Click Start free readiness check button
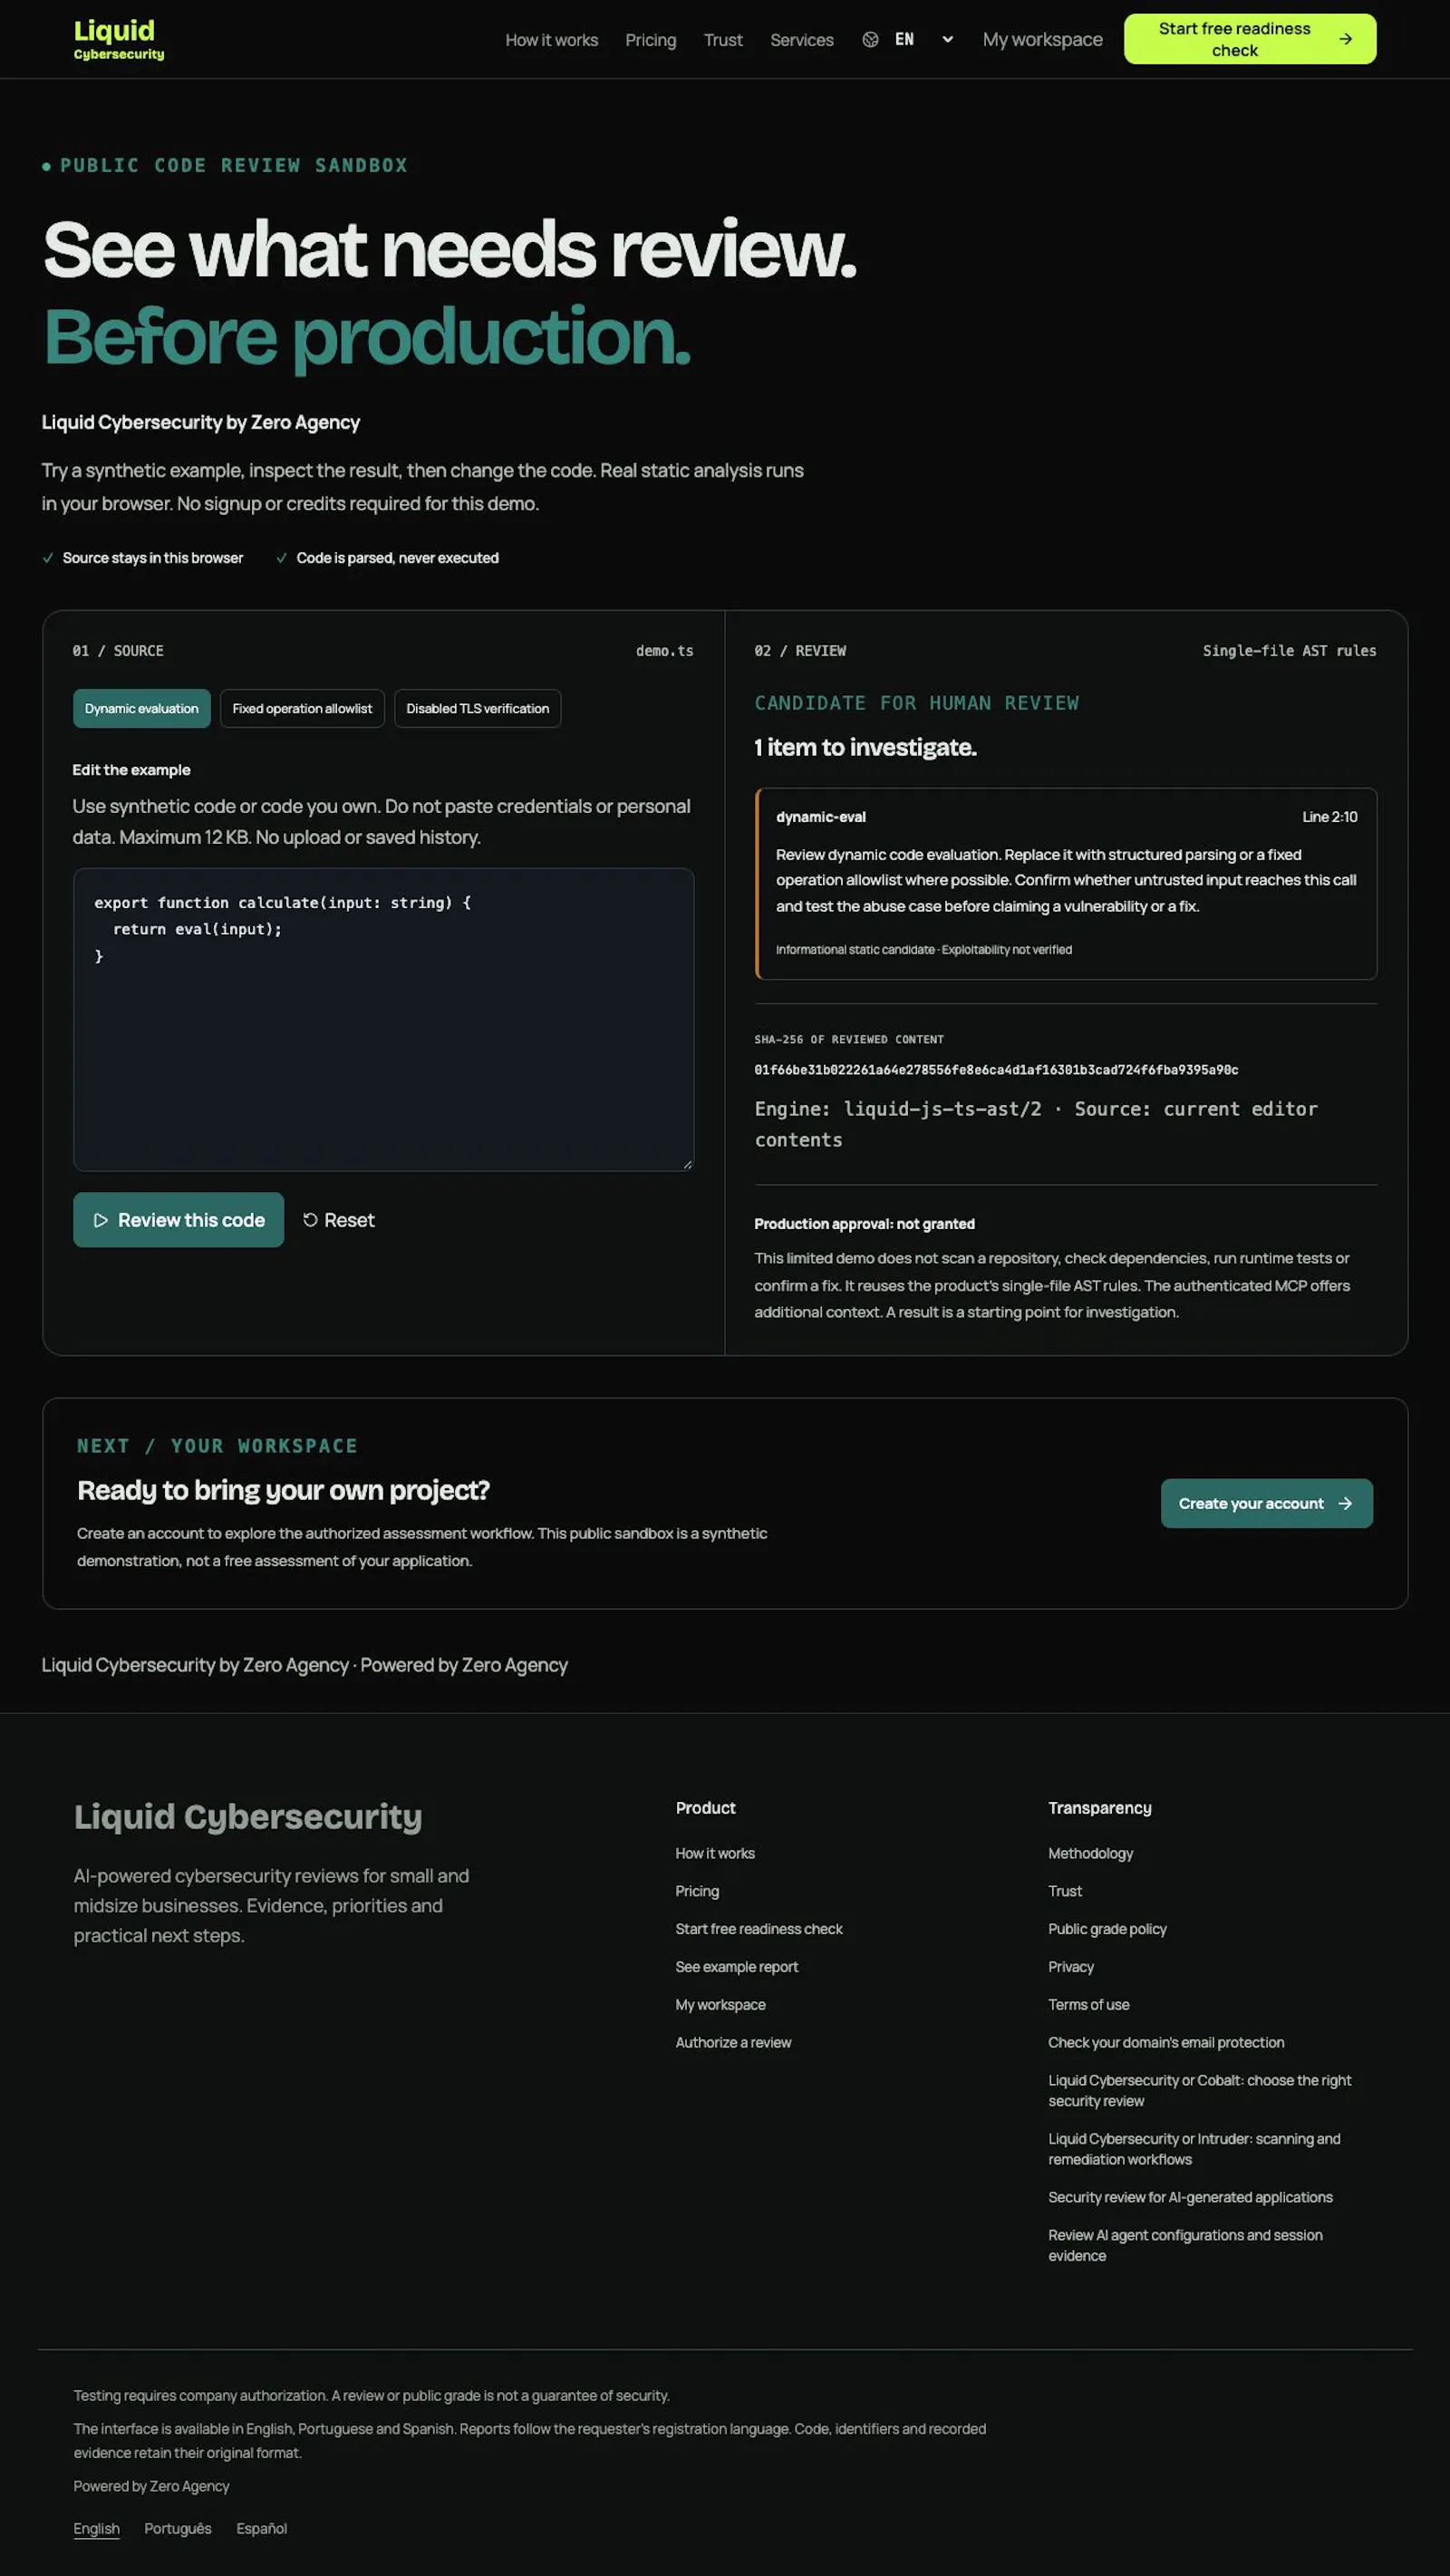The image size is (1450, 2576). coord(1249,39)
